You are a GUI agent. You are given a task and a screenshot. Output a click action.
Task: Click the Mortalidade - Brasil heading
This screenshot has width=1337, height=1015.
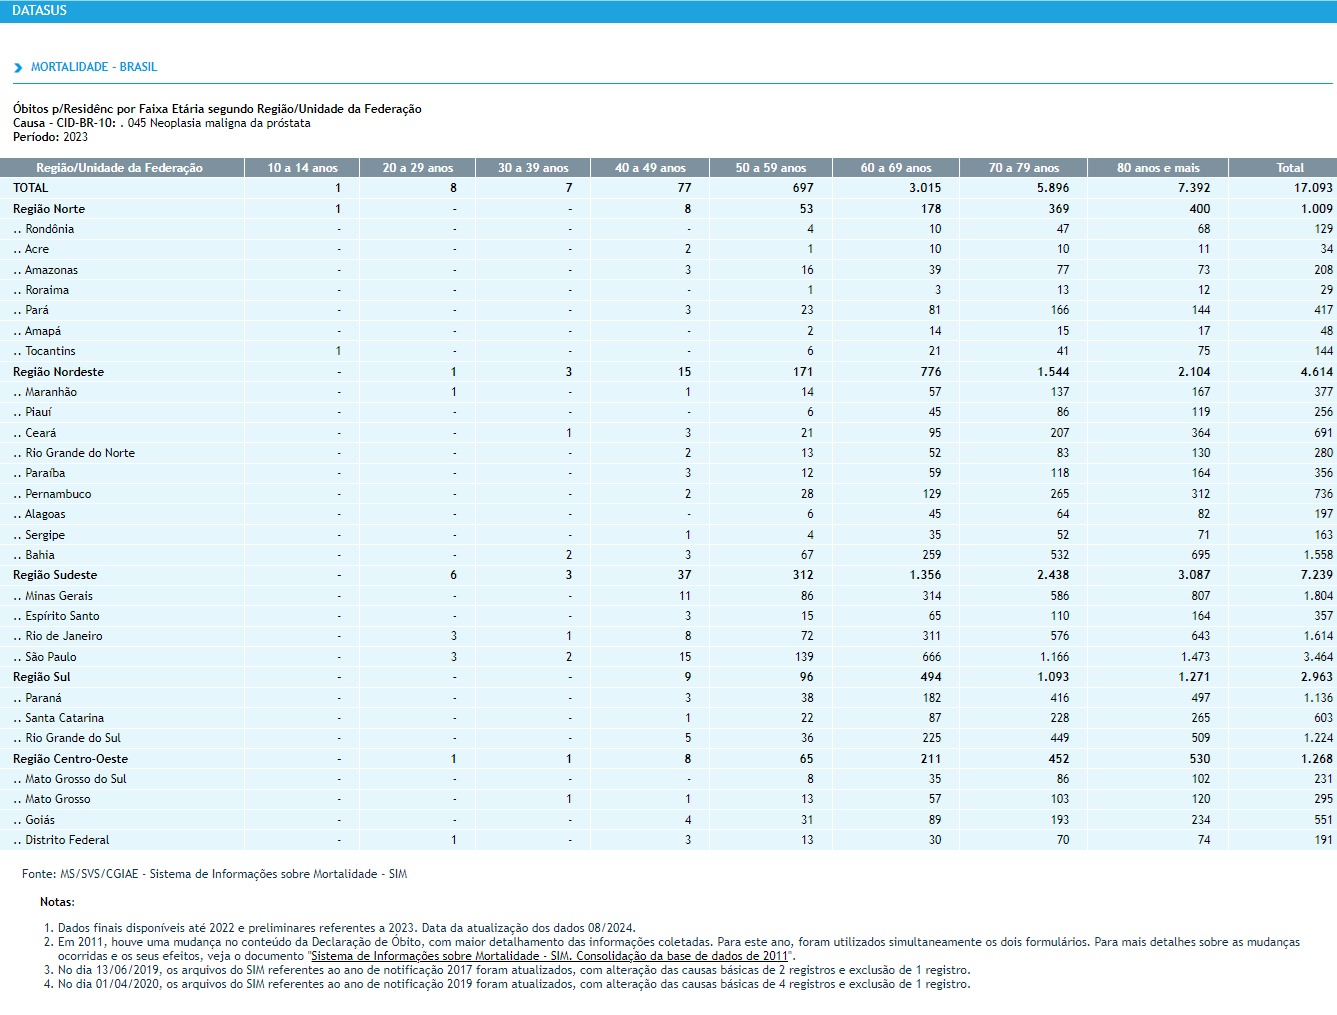94,67
